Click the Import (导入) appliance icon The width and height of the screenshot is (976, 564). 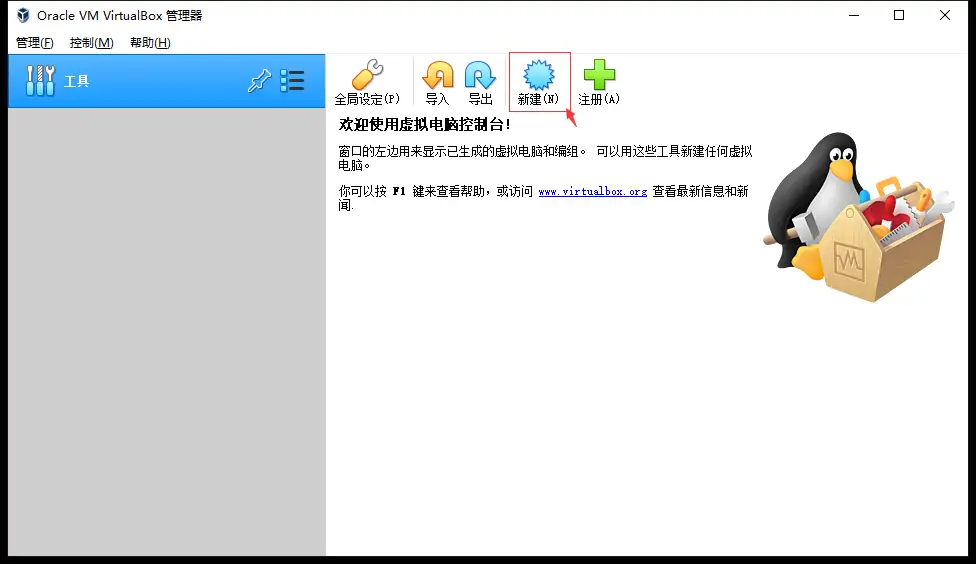[x=437, y=82]
